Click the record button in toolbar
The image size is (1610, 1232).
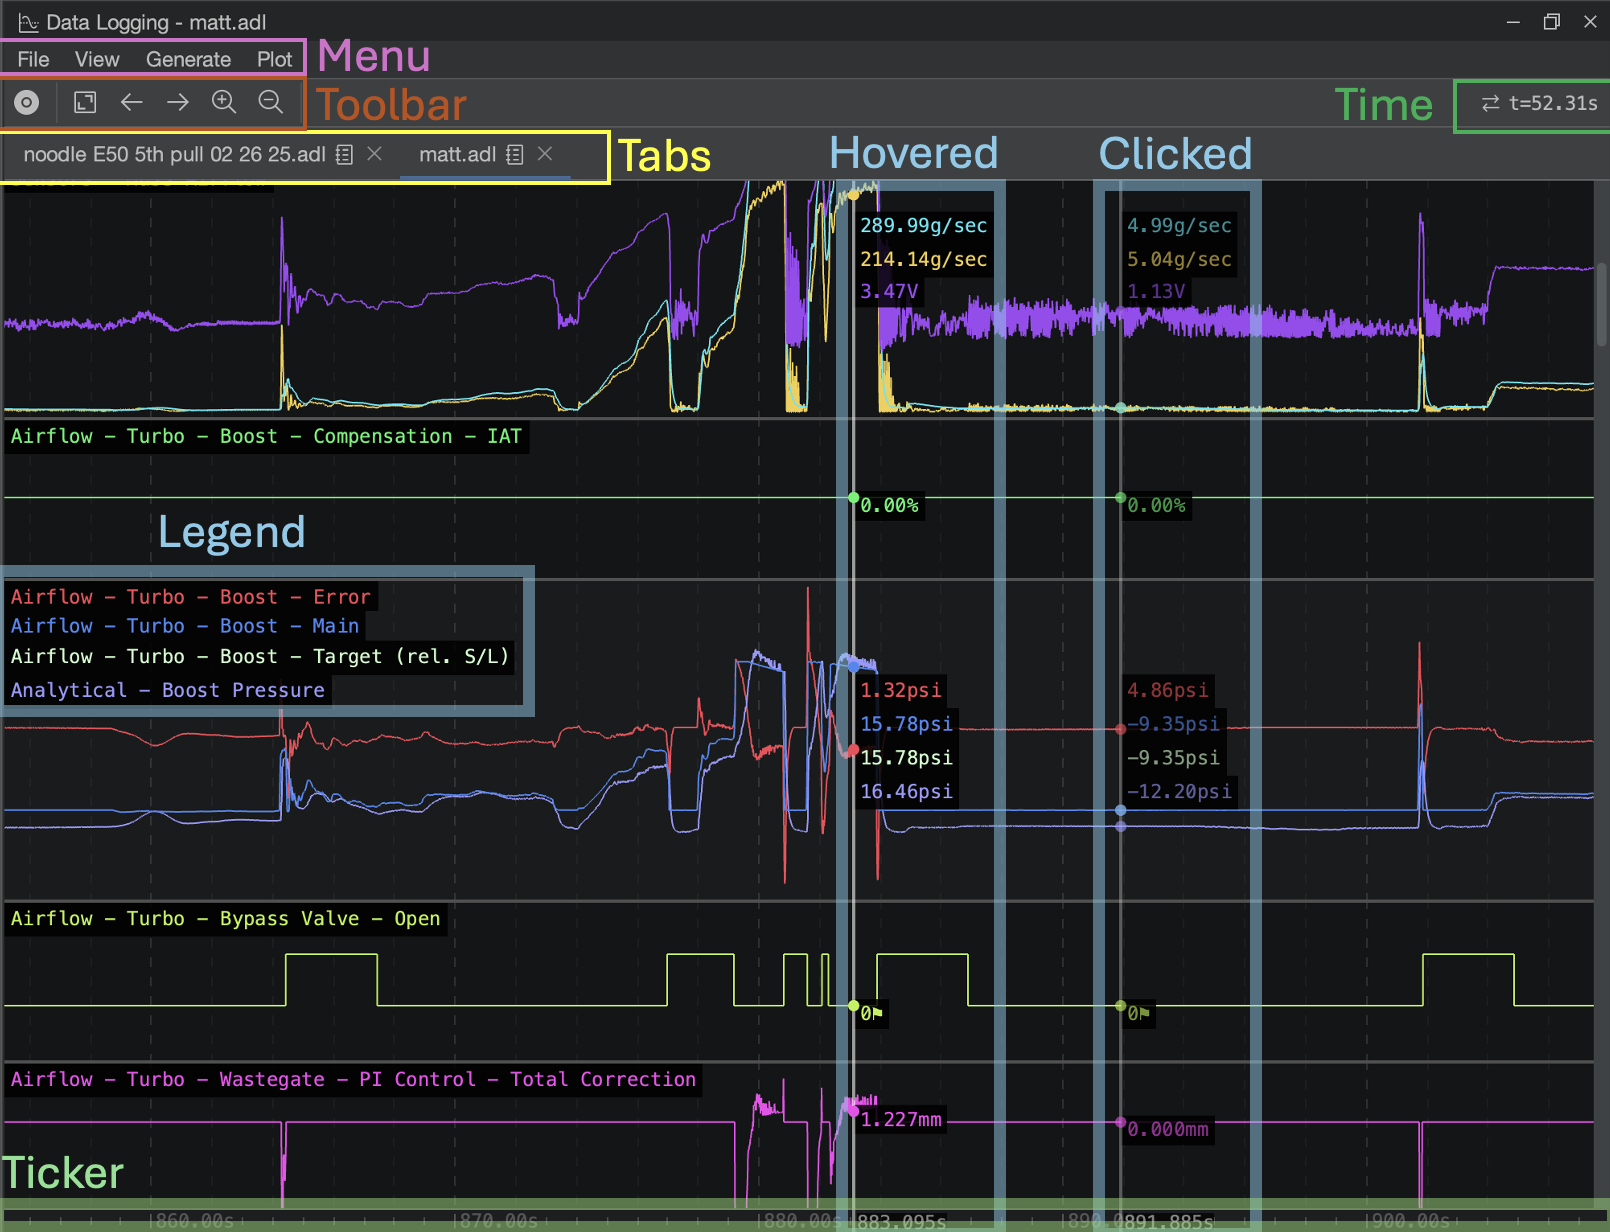pos(27,102)
